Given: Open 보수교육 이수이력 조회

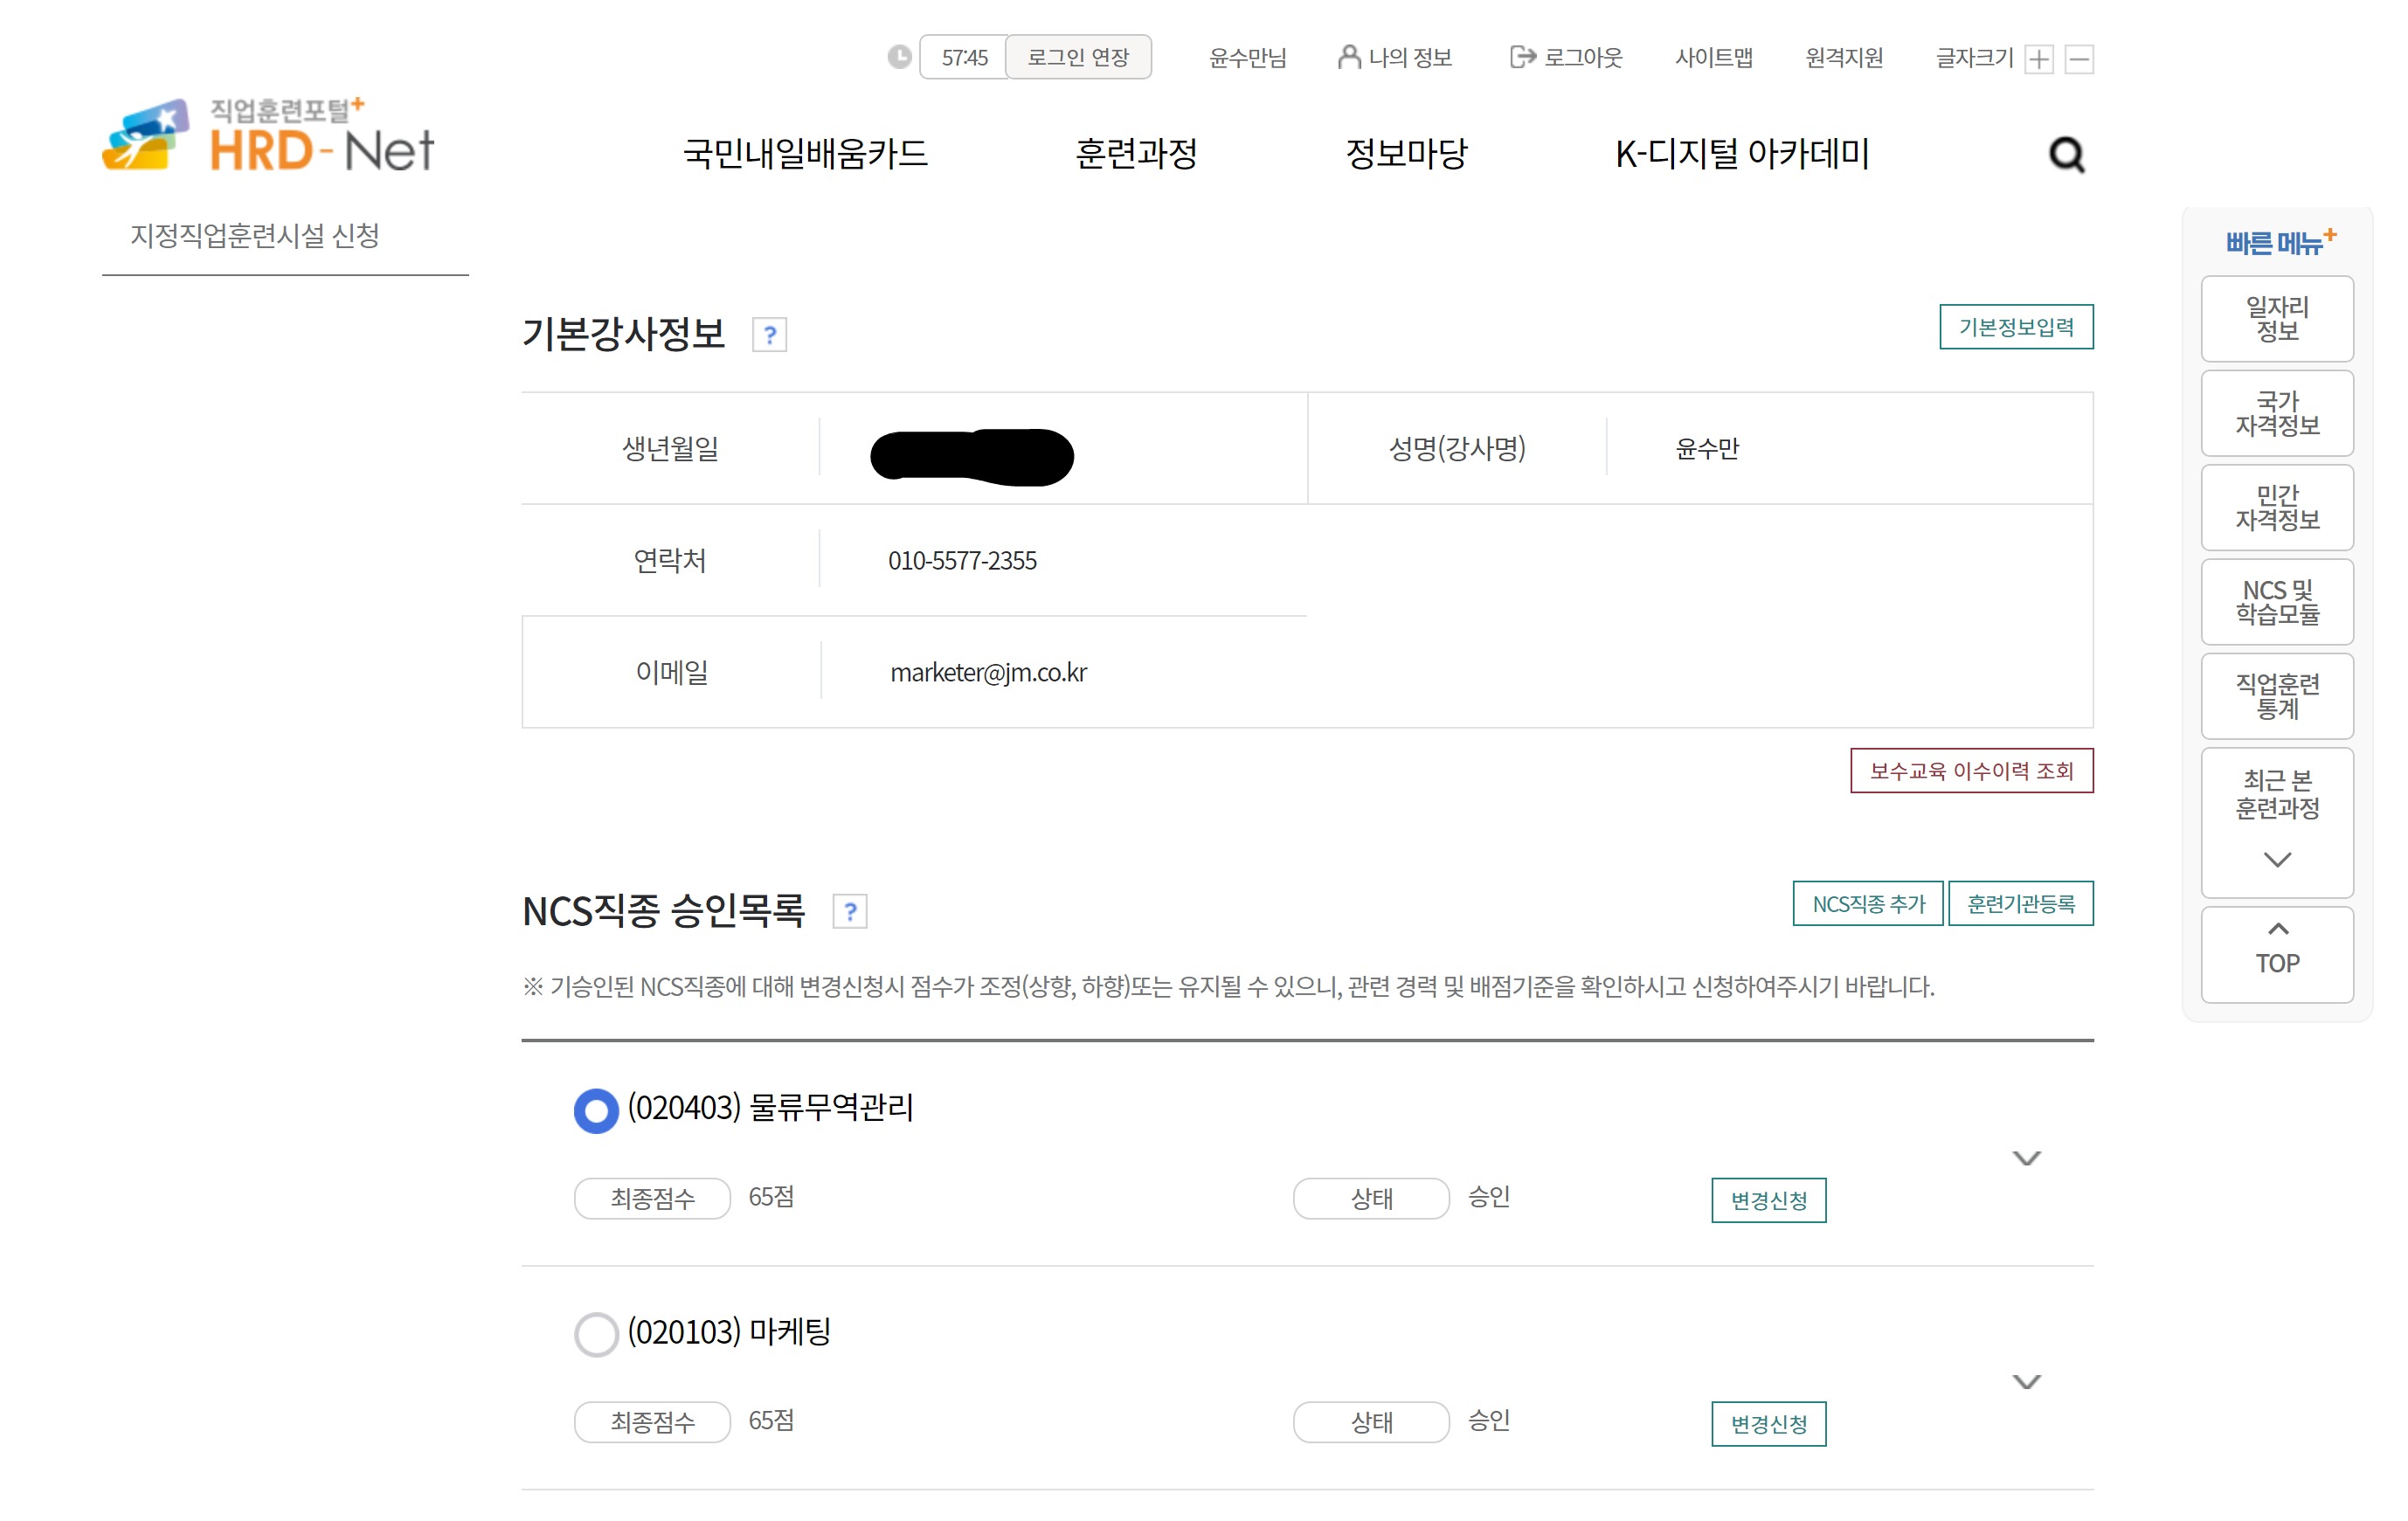Looking at the screenshot, I should [x=1971, y=771].
